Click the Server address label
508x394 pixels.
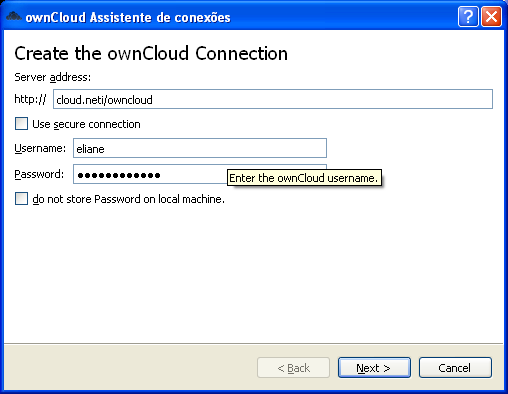(52, 77)
